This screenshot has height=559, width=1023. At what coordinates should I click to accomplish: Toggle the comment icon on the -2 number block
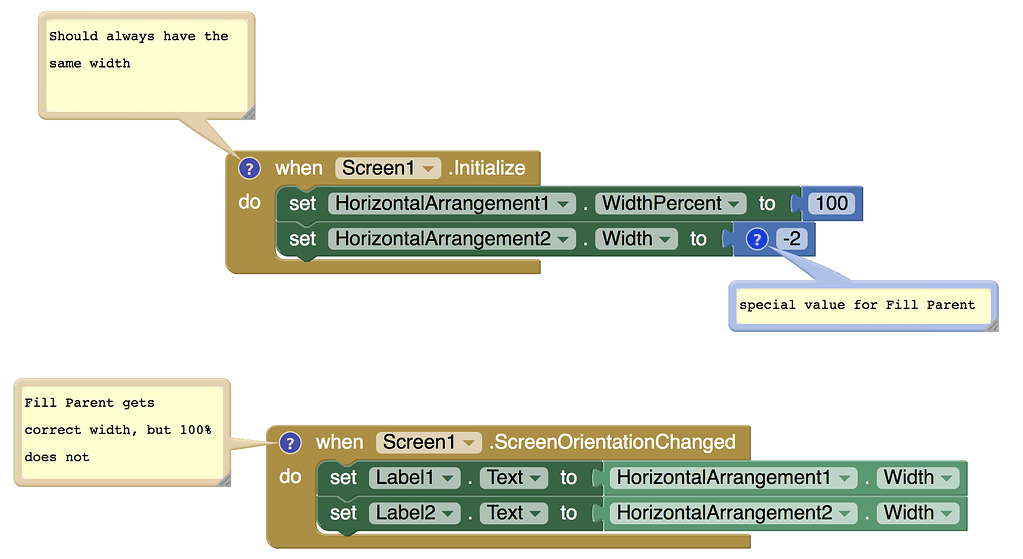click(757, 239)
